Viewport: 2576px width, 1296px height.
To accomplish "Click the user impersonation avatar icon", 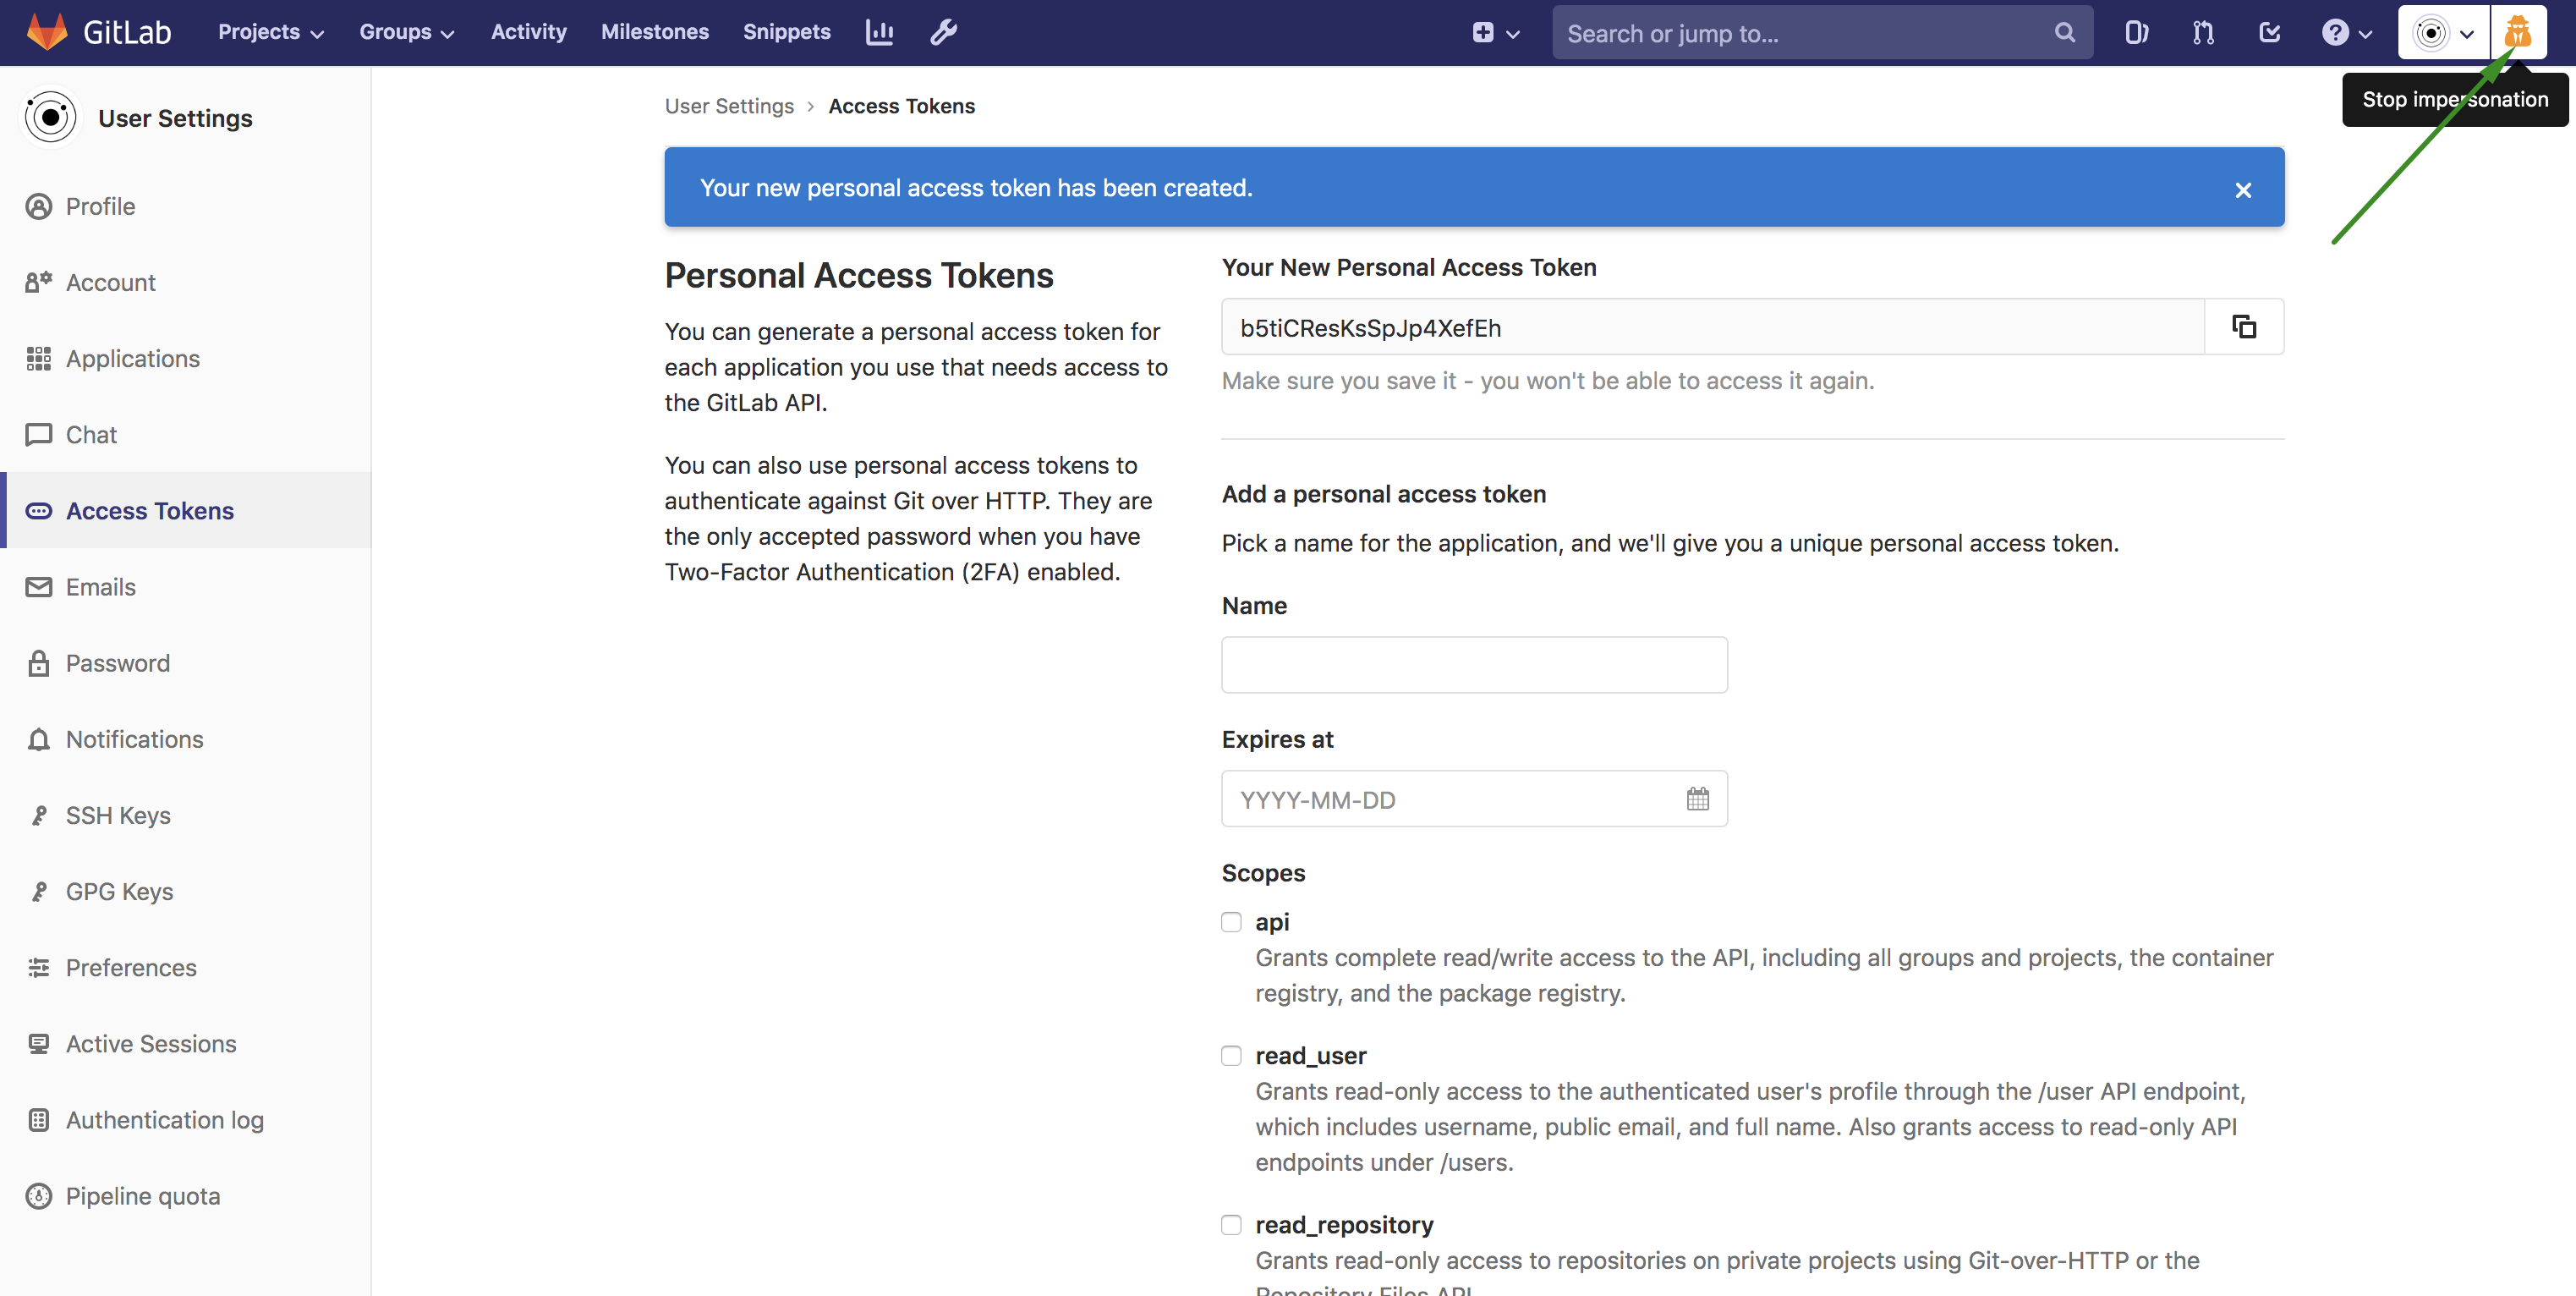I will click(2522, 31).
